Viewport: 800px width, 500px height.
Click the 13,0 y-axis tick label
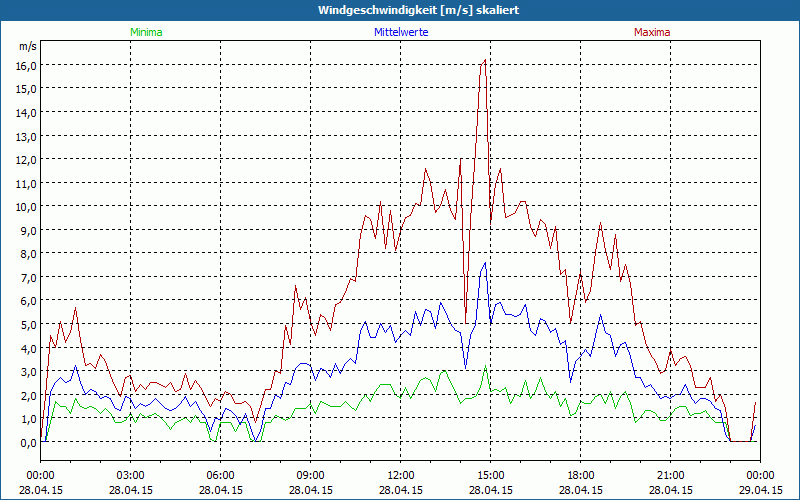pyautogui.click(x=25, y=136)
